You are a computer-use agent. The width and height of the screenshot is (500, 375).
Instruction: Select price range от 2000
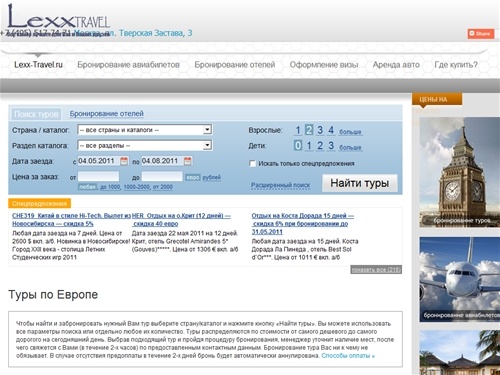(x=163, y=187)
